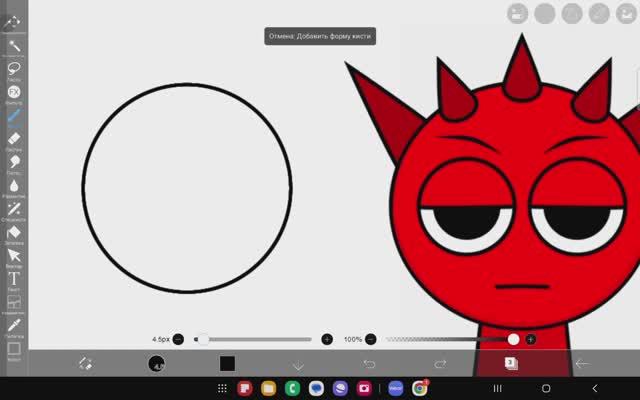Select the Eyedropper tool

(x=14, y=326)
